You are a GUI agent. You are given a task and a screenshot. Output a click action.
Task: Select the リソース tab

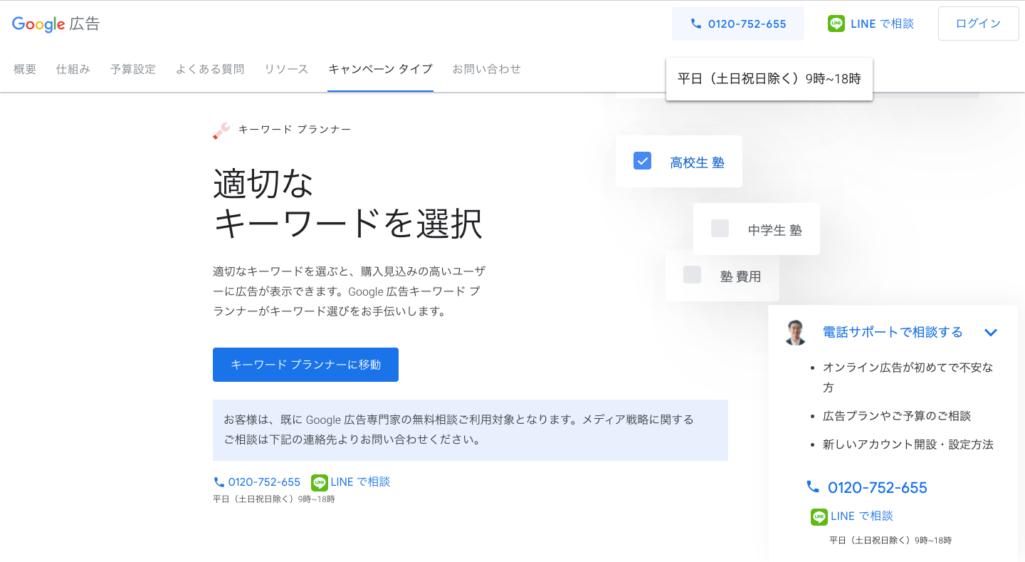click(x=286, y=69)
